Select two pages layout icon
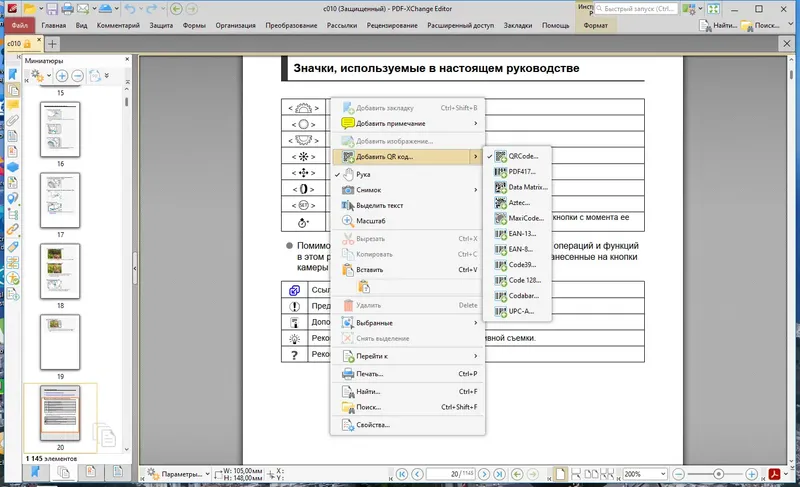This screenshot has width=800, height=487. point(591,474)
